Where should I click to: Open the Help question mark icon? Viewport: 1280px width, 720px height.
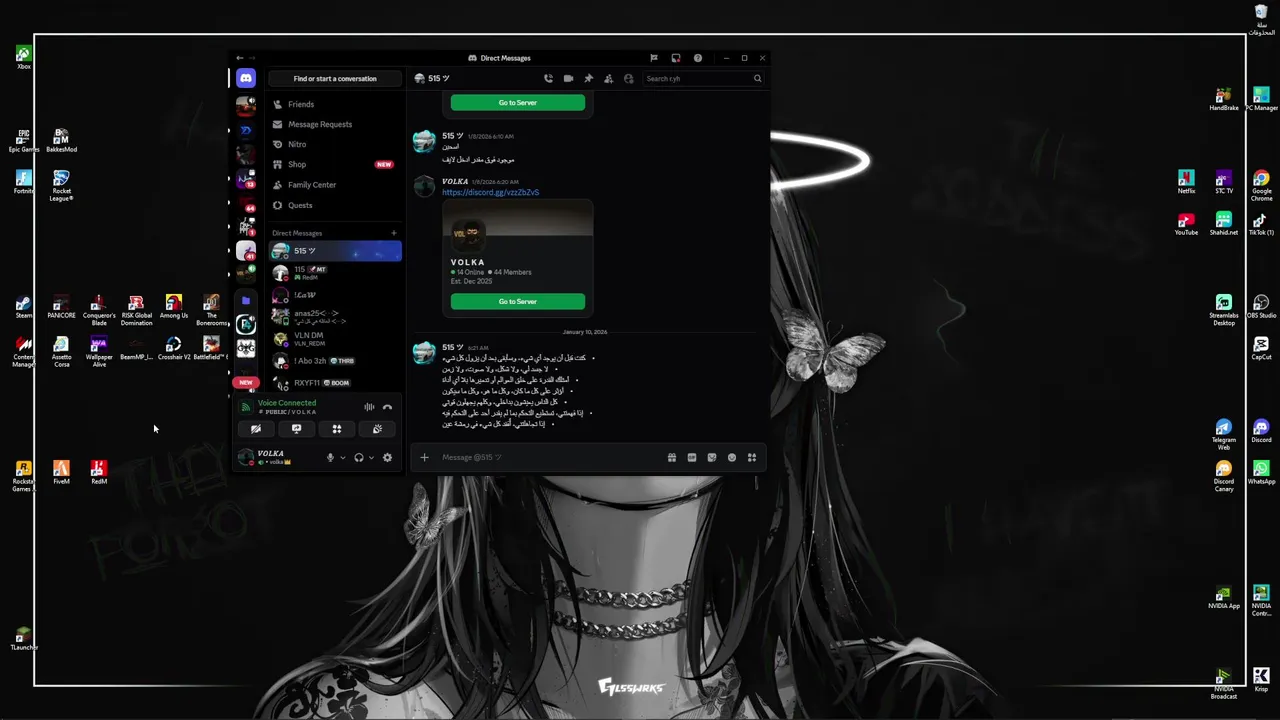698,58
